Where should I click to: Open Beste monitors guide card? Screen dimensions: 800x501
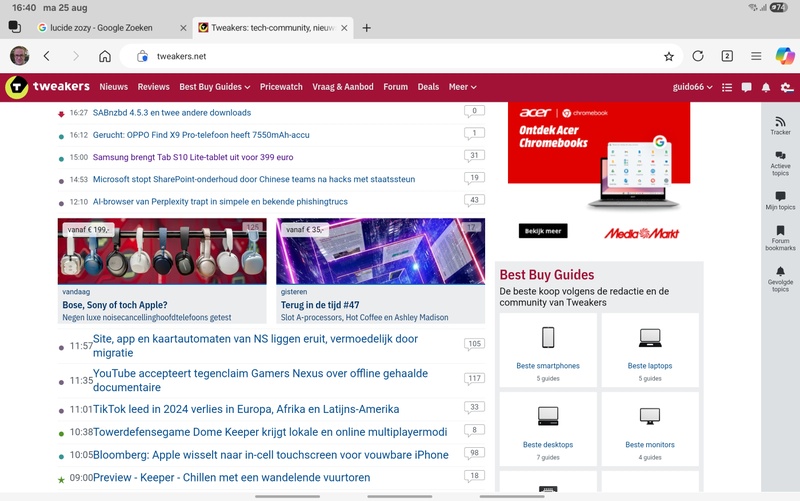pos(650,429)
